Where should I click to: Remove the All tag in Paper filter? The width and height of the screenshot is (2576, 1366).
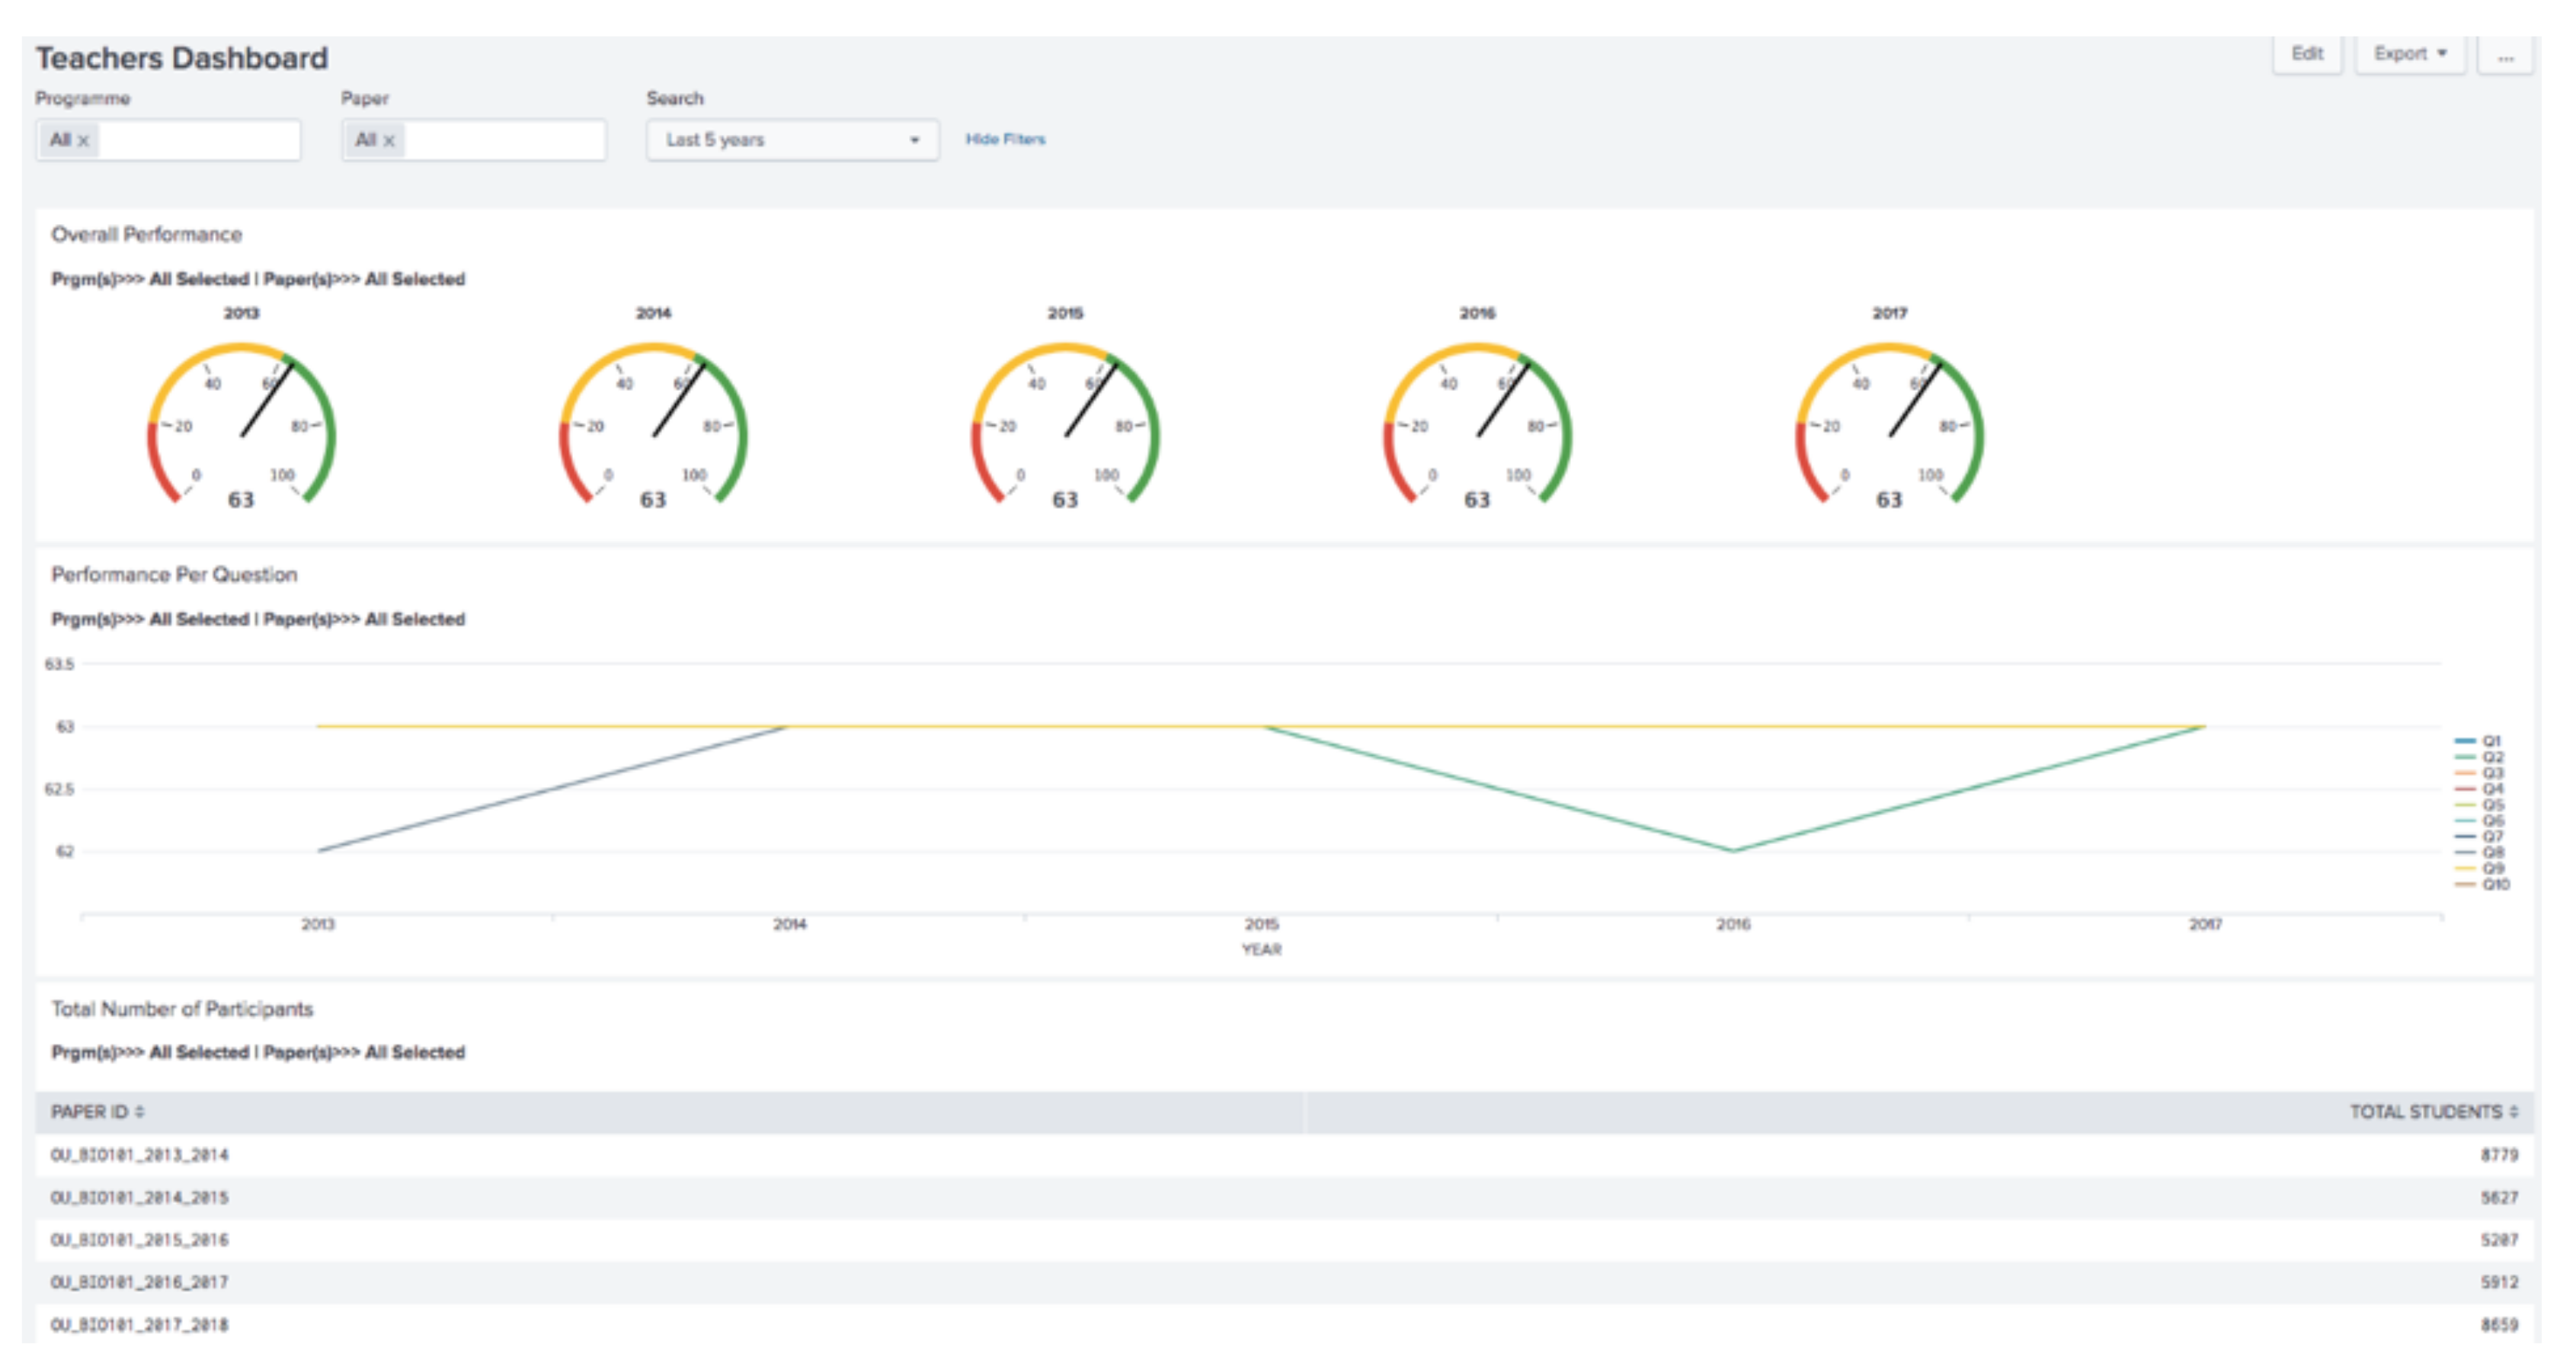point(389,141)
